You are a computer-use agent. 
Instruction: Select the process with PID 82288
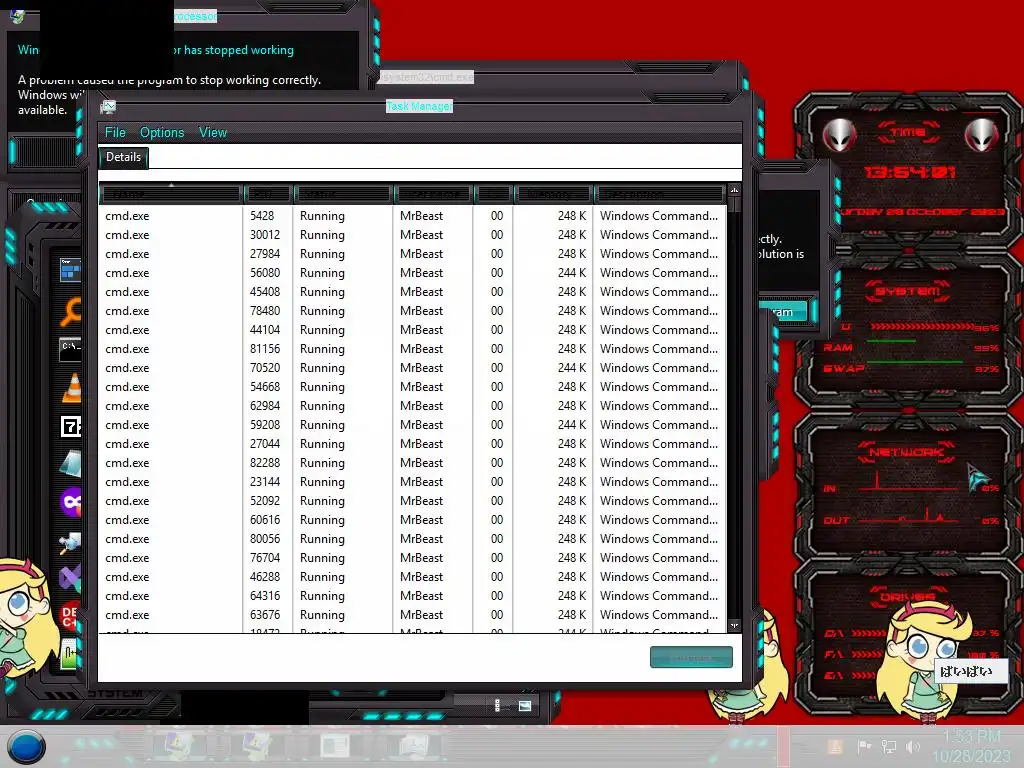[x=412, y=462]
